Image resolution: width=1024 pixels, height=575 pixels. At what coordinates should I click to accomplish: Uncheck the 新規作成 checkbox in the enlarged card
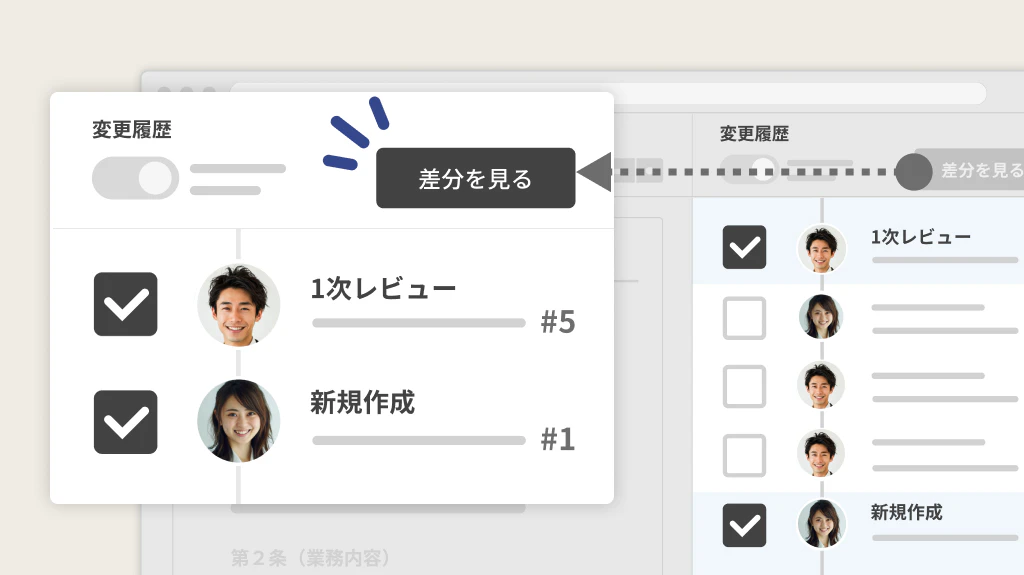[126, 422]
